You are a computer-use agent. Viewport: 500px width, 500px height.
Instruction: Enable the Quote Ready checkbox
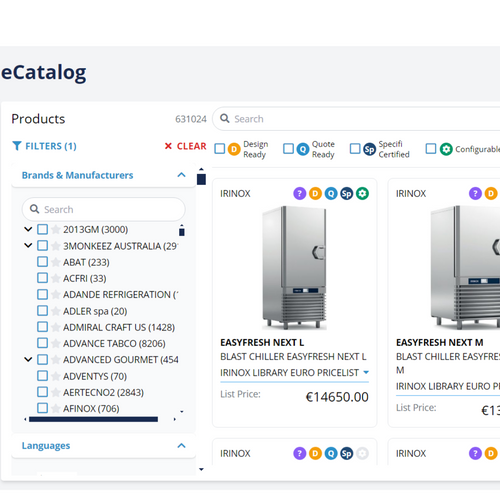pyautogui.click(x=288, y=149)
